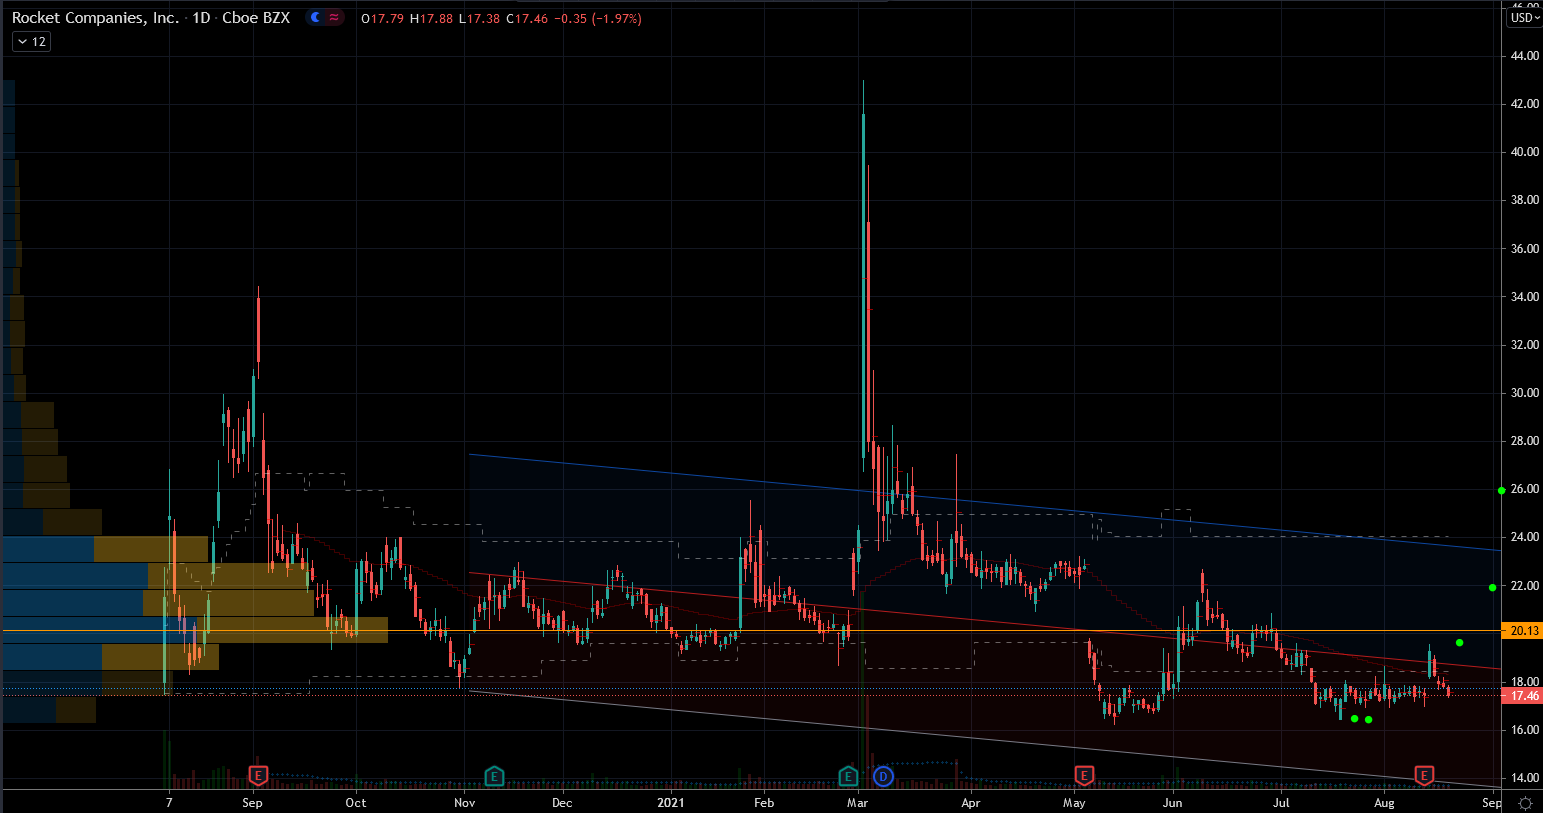
Task: Click the Cboe BZX exchange label
Action: pos(256,18)
